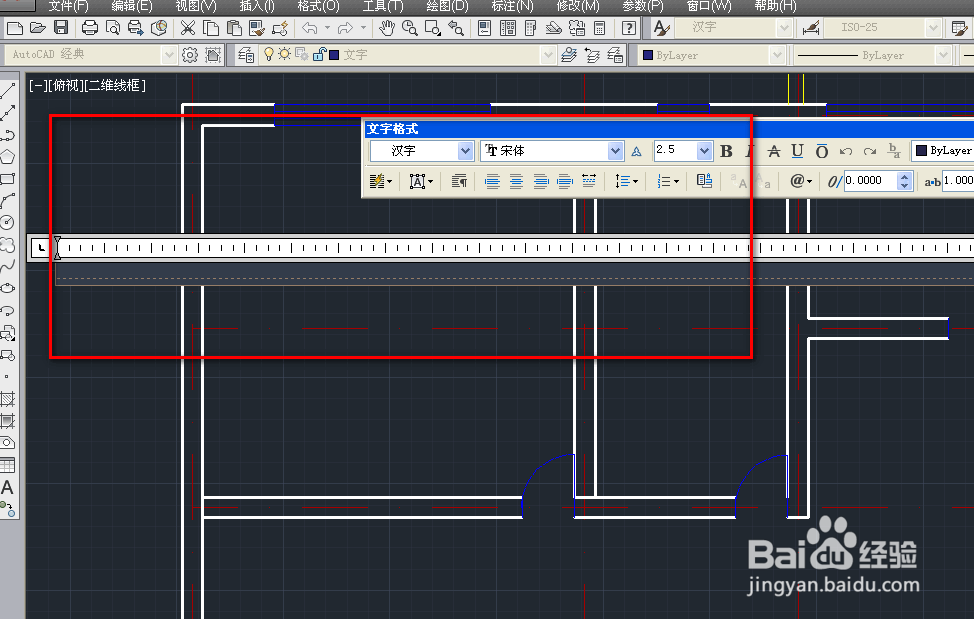The height and width of the screenshot is (619, 974).
Task: Pick ByLayer text color in format toolbar
Action: pos(944,151)
